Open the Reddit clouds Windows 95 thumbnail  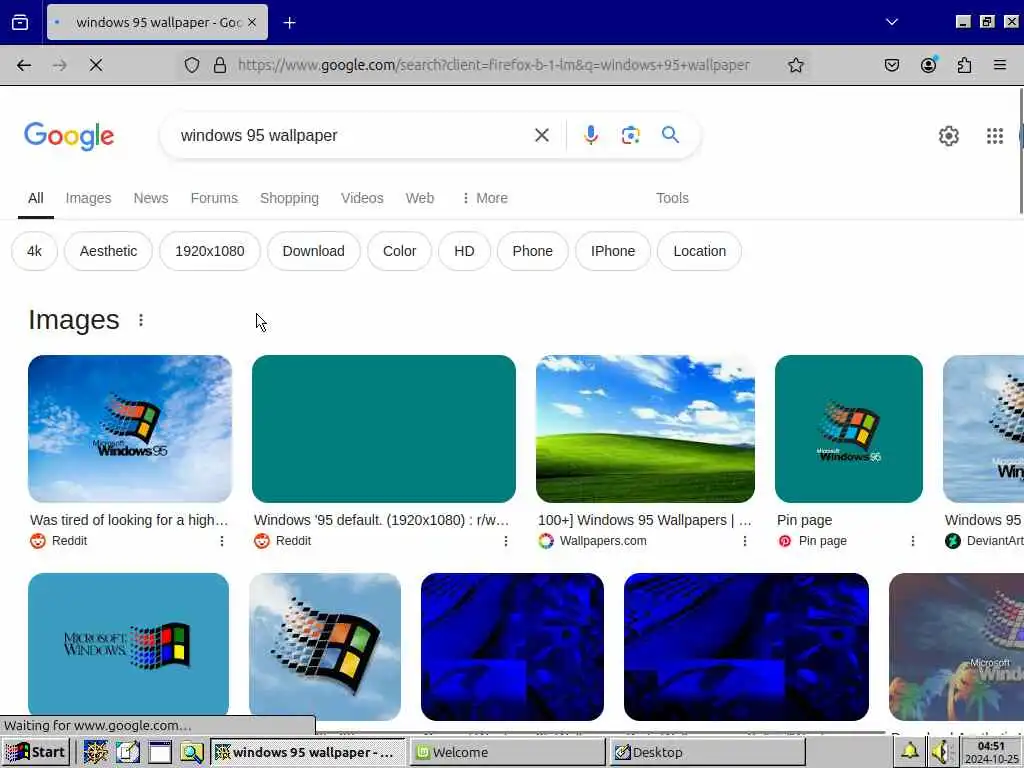pyautogui.click(x=130, y=428)
